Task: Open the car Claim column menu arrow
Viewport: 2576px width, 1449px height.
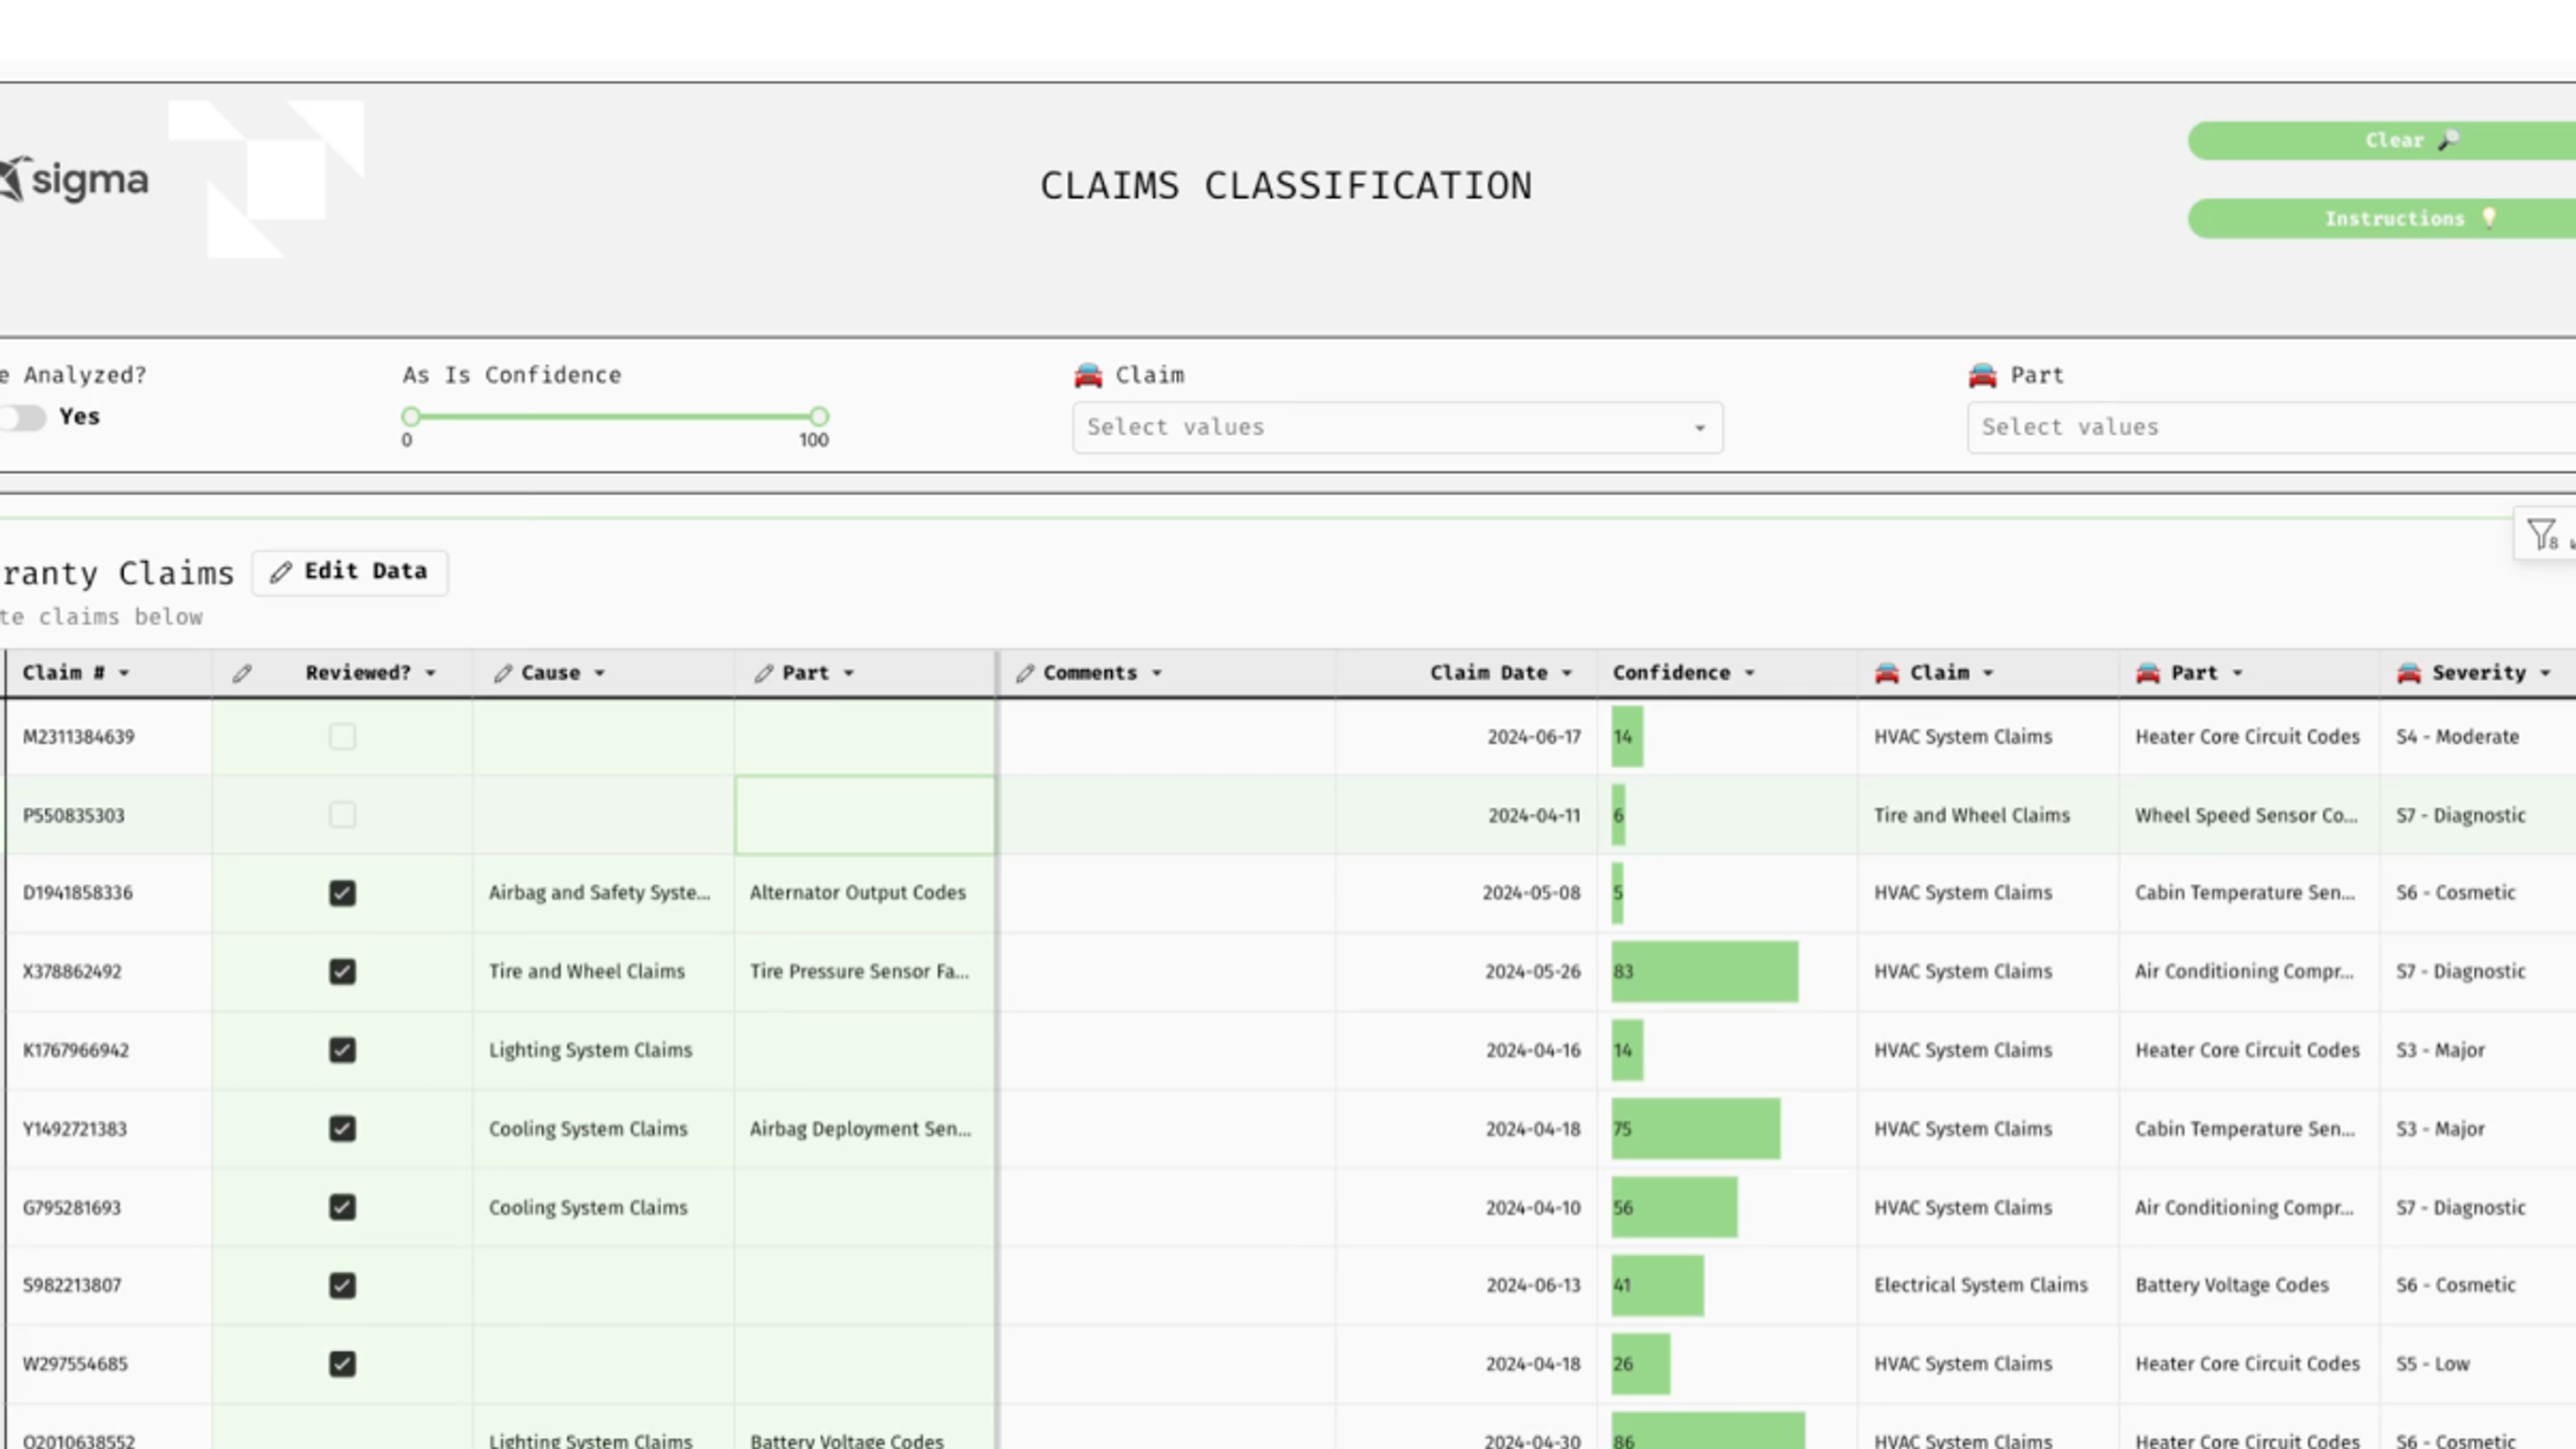Action: 1988,674
